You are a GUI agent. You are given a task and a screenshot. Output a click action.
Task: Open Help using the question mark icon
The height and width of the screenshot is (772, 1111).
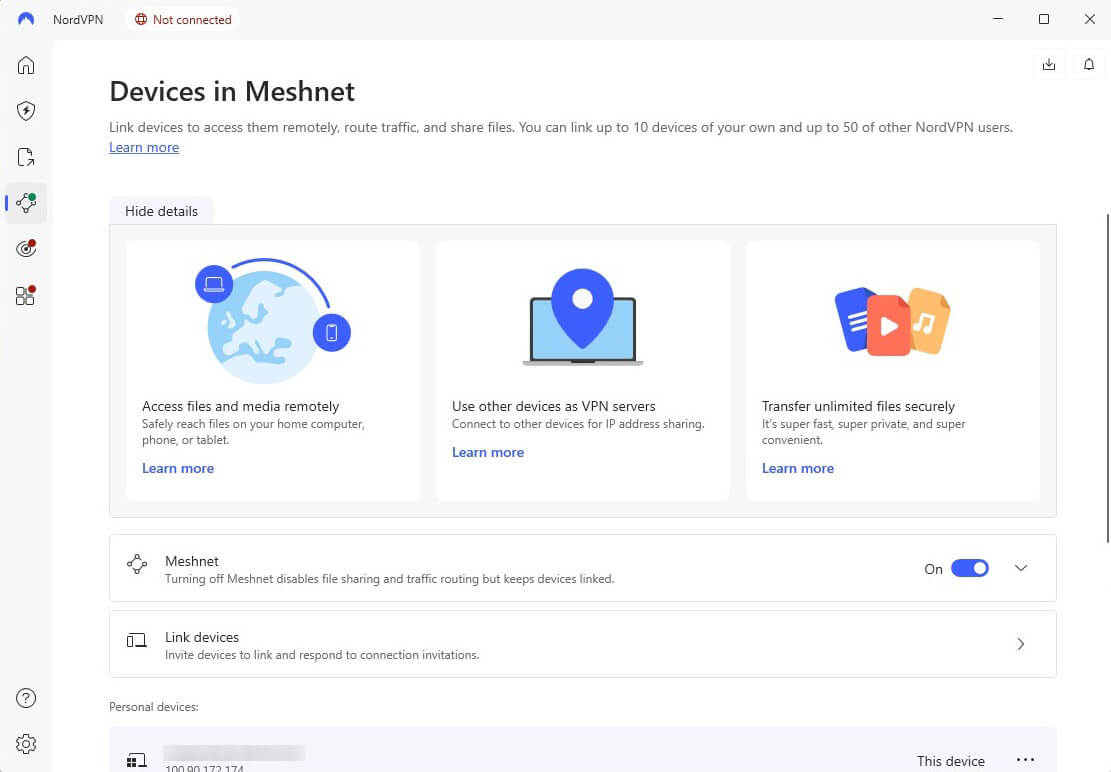[x=25, y=698]
